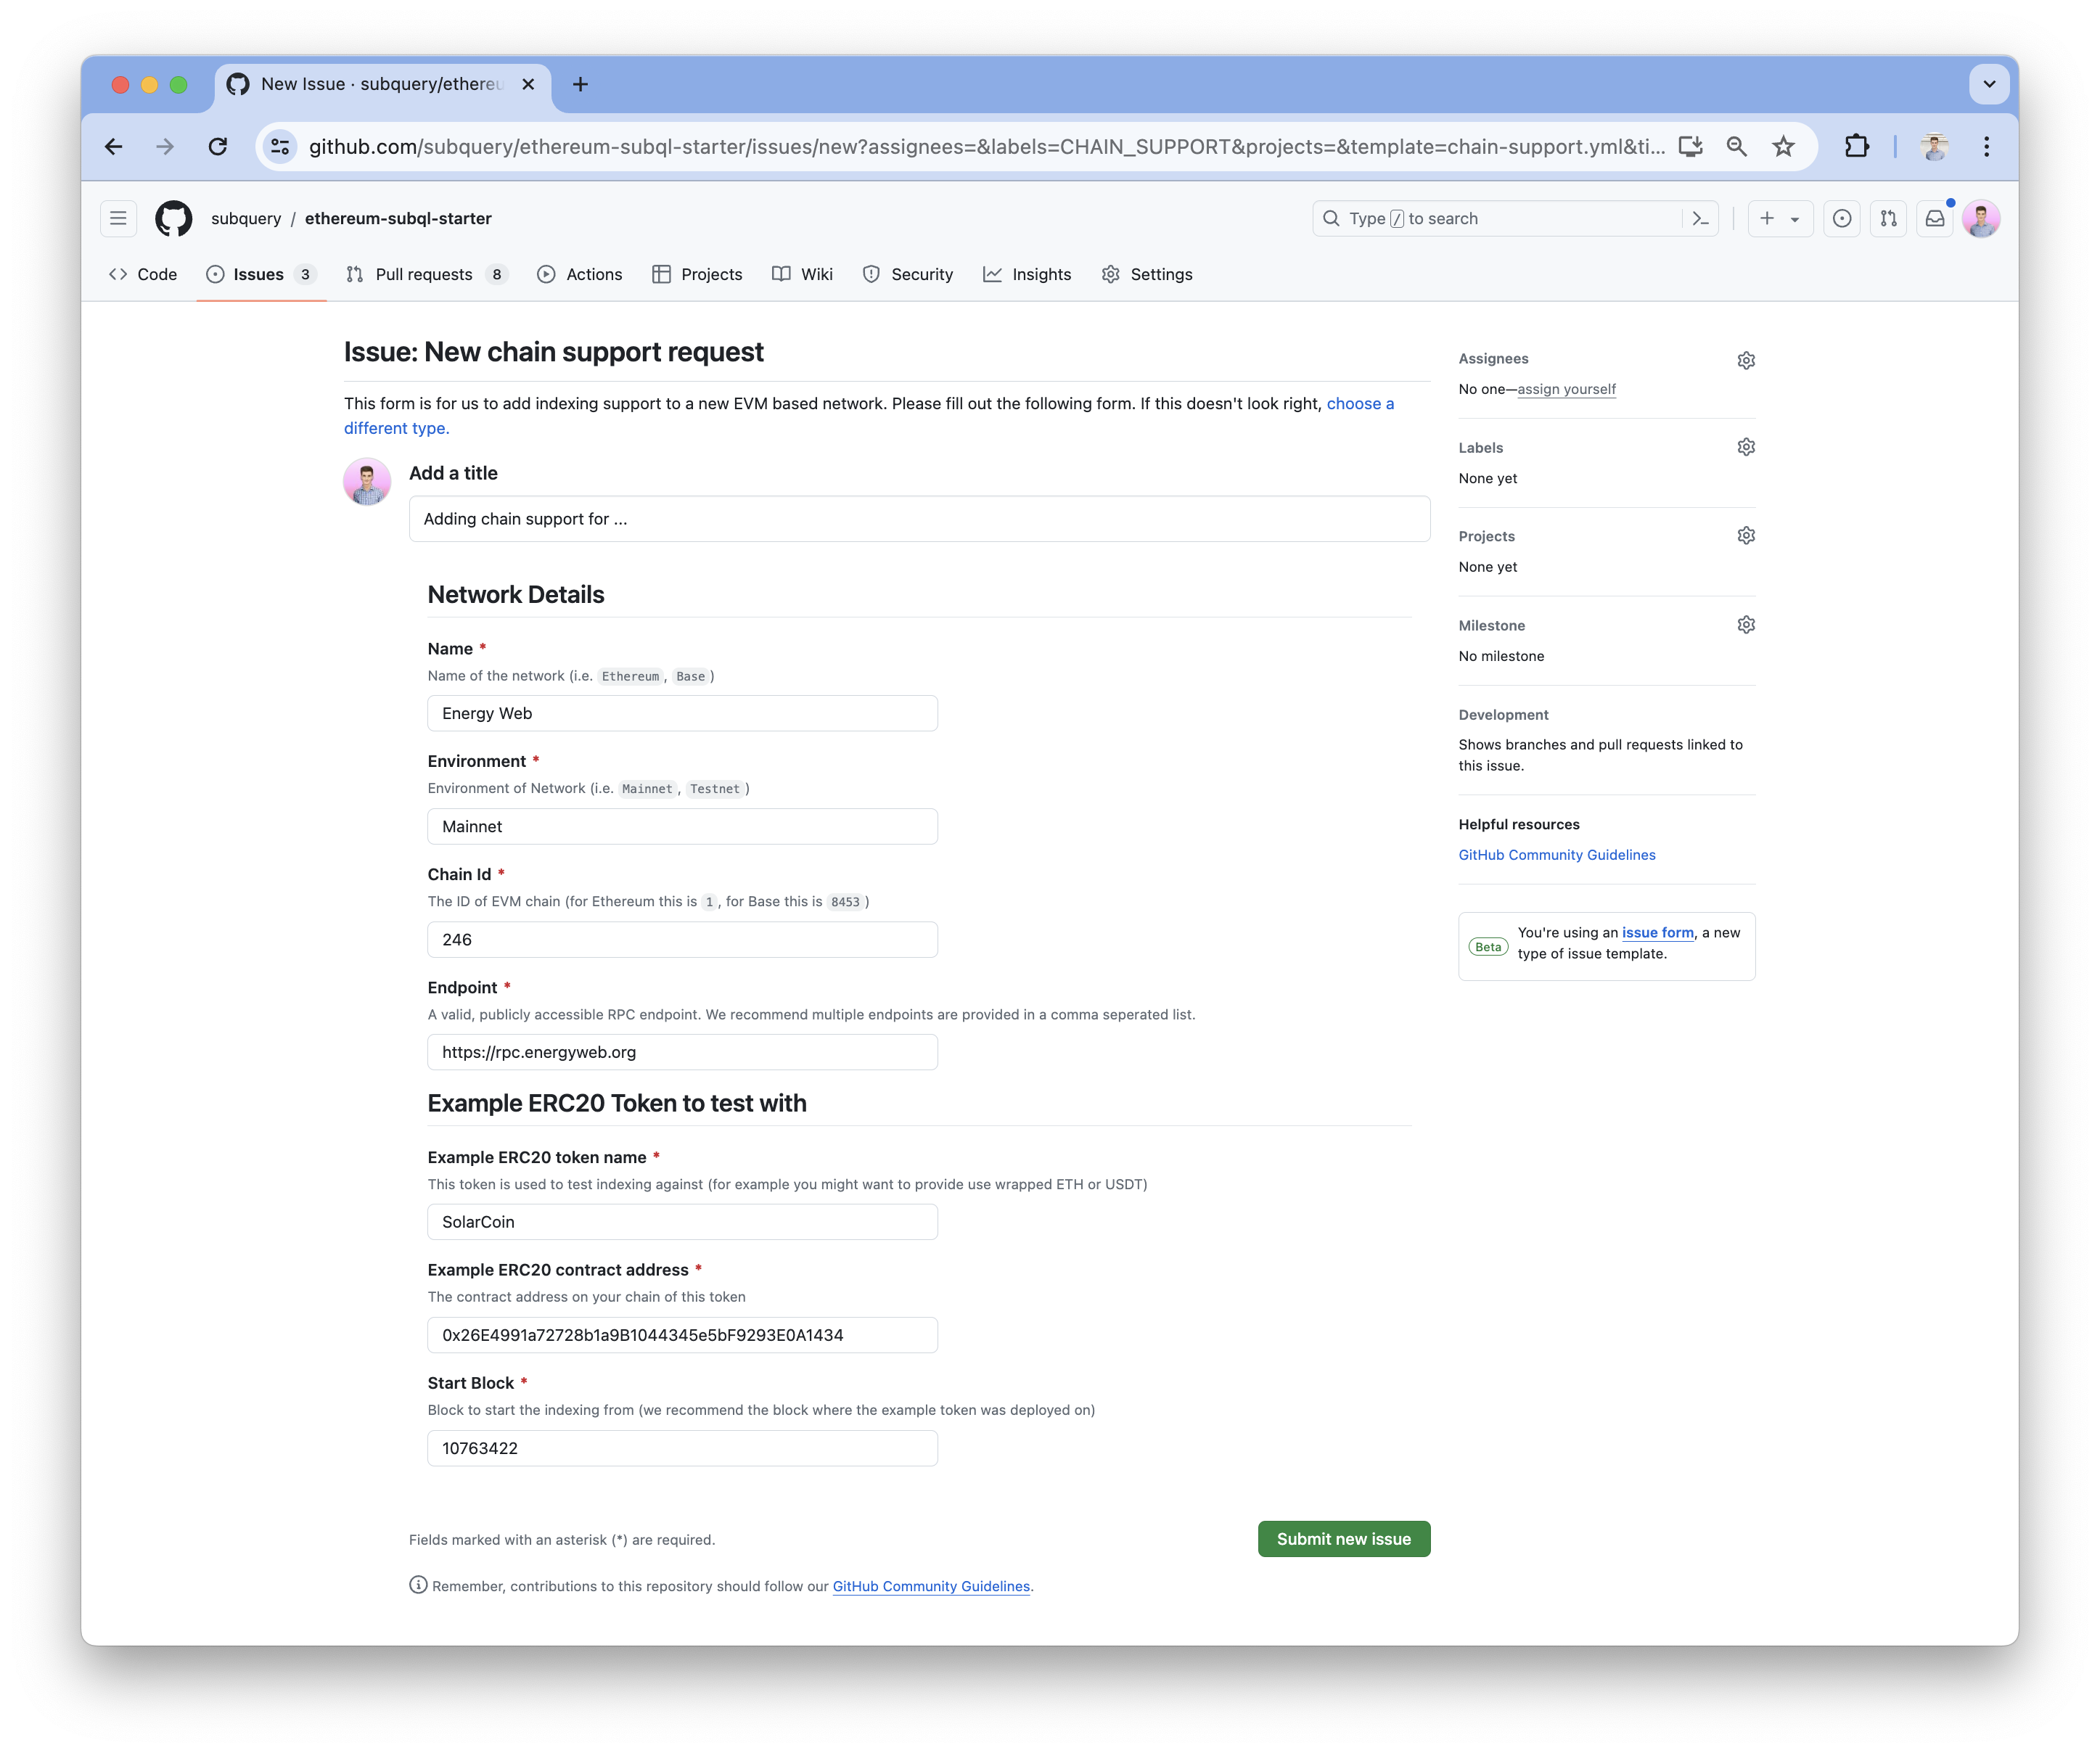Open your pull requests icon

coord(1888,218)
